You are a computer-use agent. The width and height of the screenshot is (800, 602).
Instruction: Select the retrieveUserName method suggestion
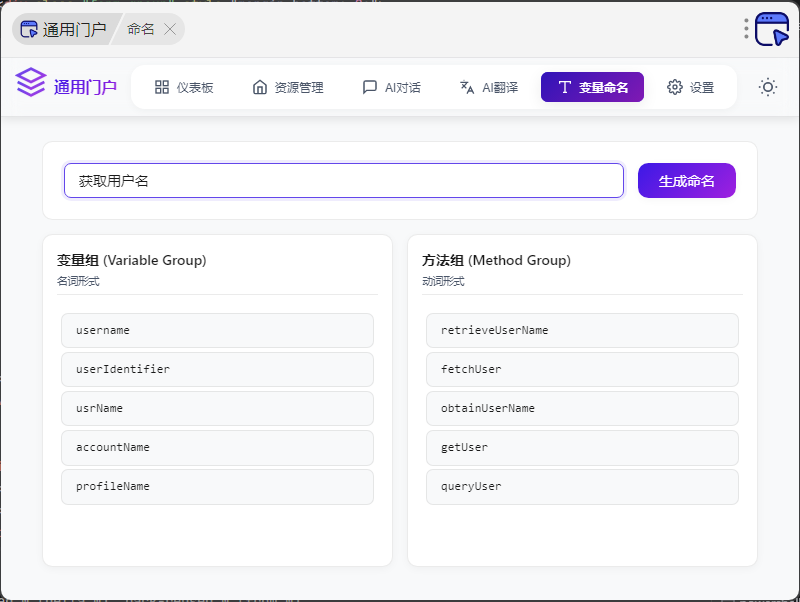point(582,330)
